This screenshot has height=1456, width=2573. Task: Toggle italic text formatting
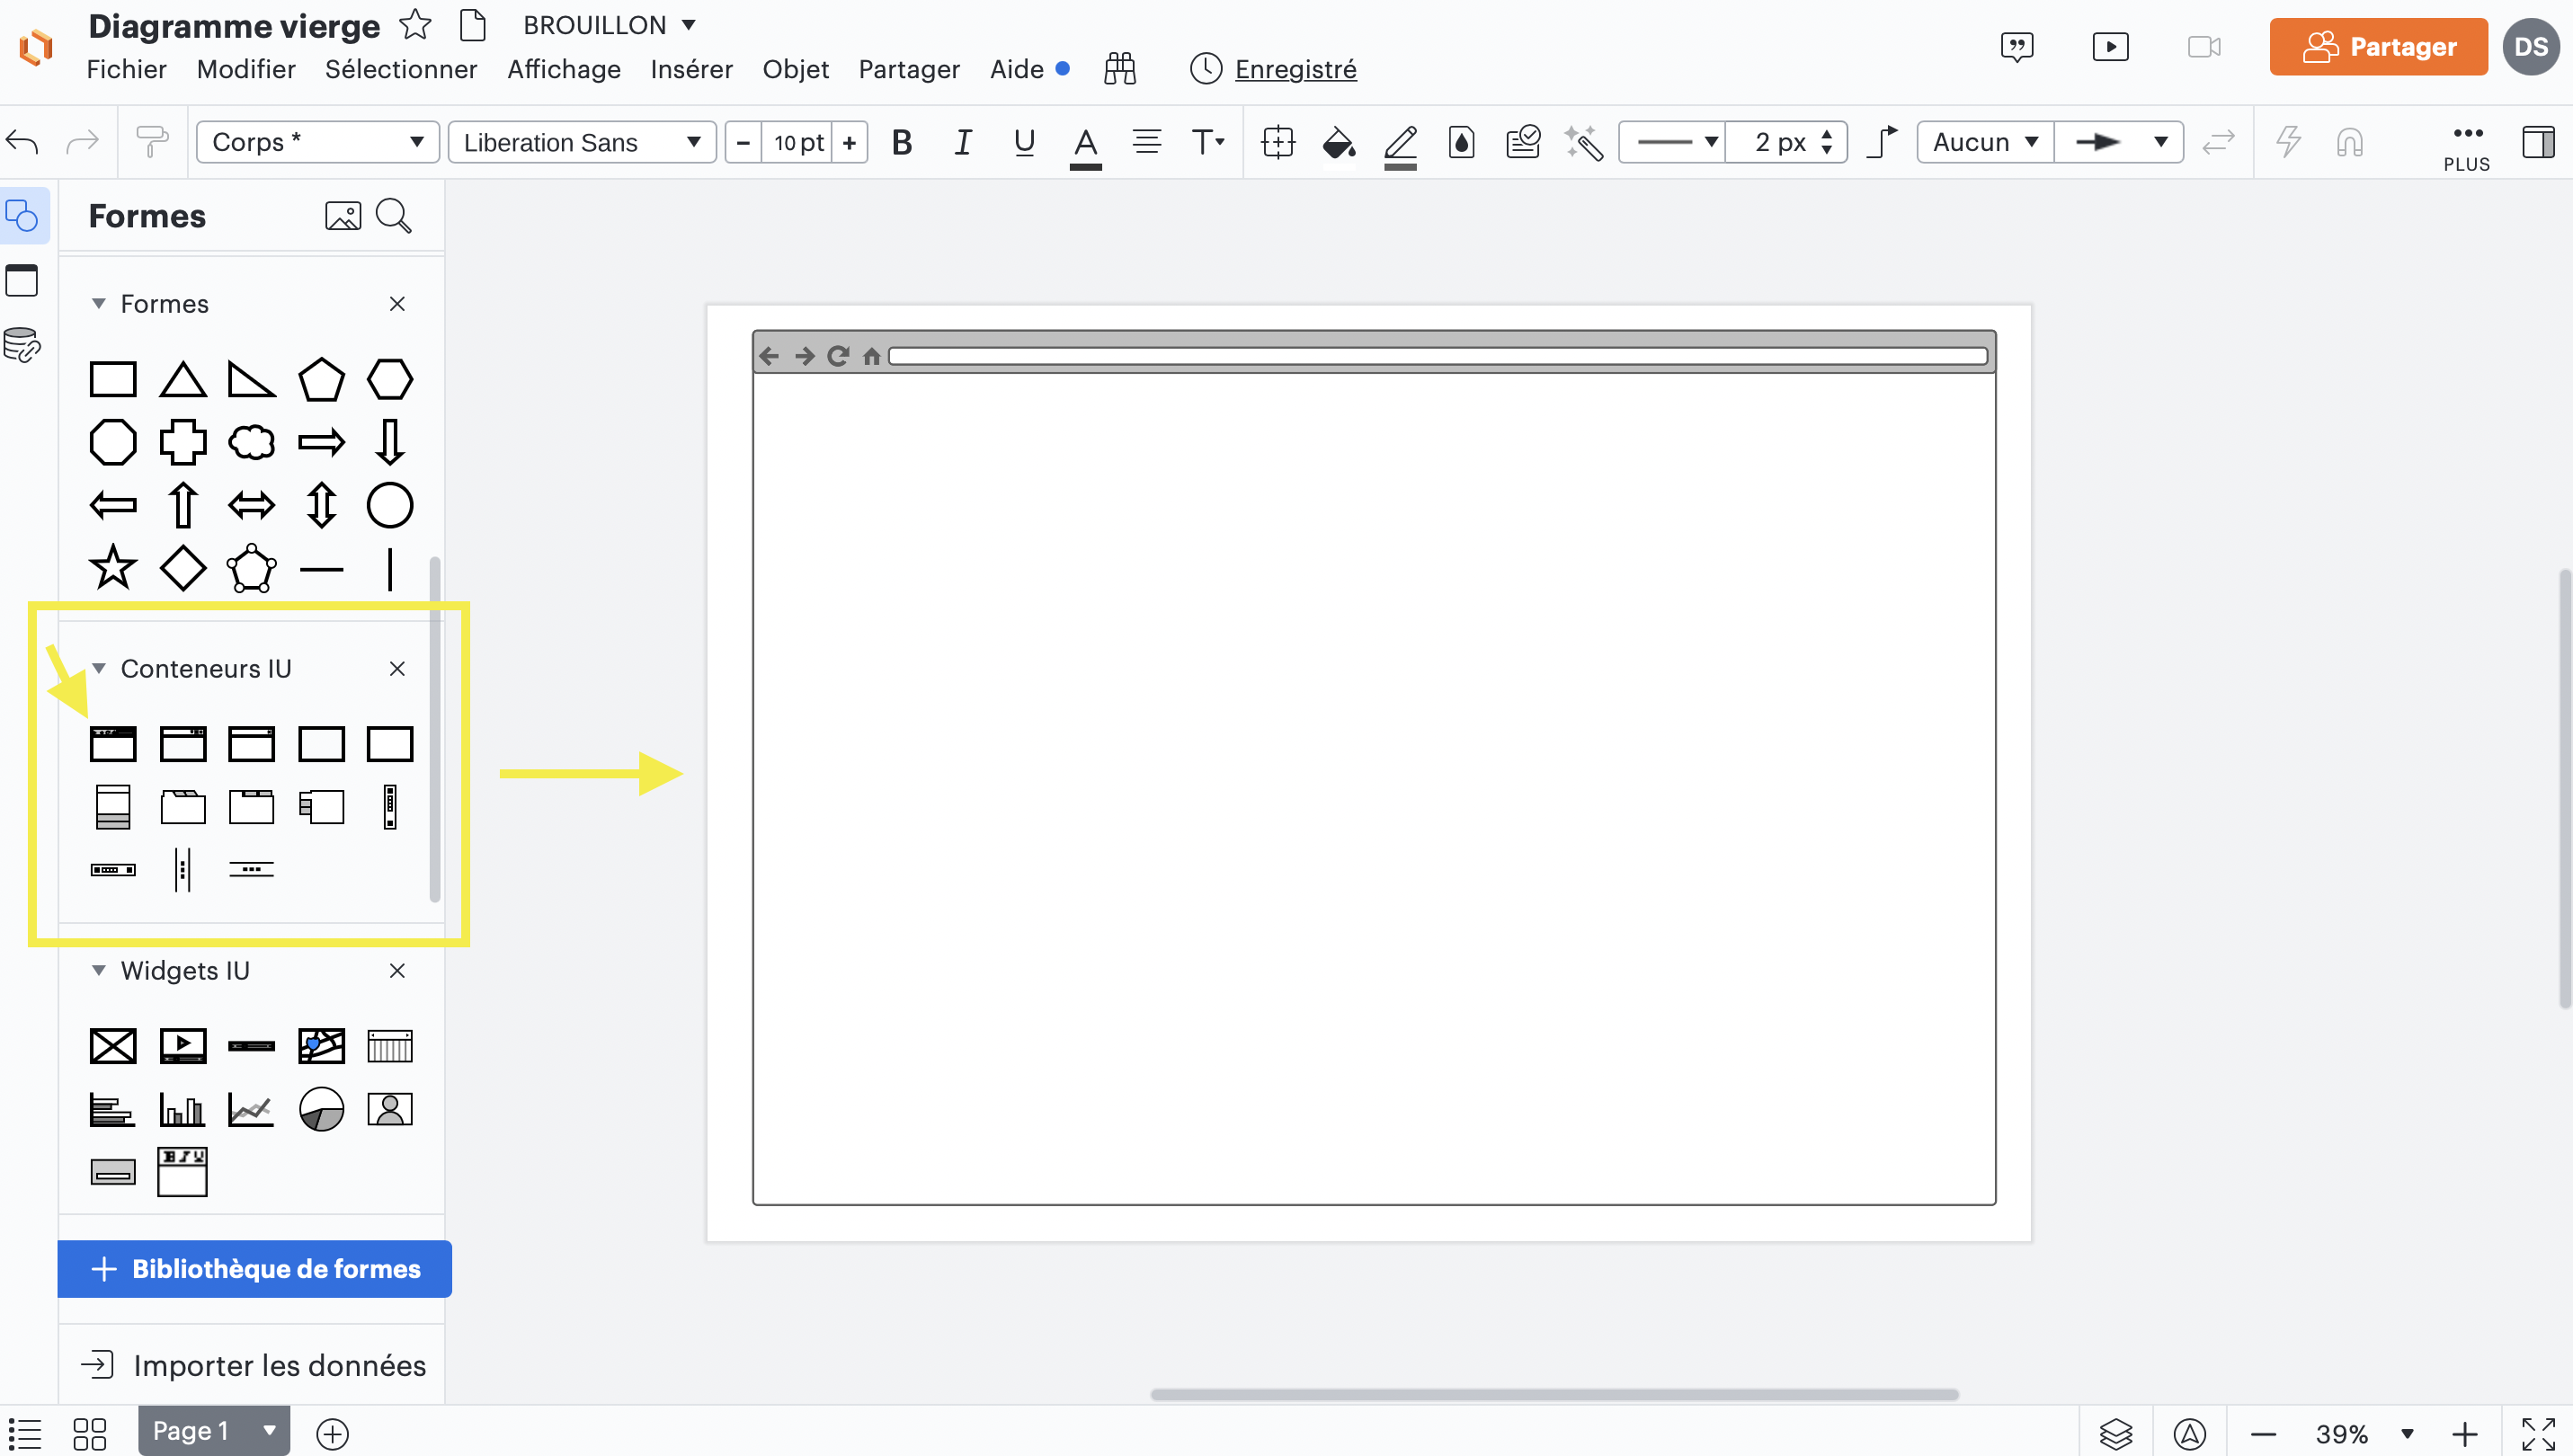(x=963, y=142)
